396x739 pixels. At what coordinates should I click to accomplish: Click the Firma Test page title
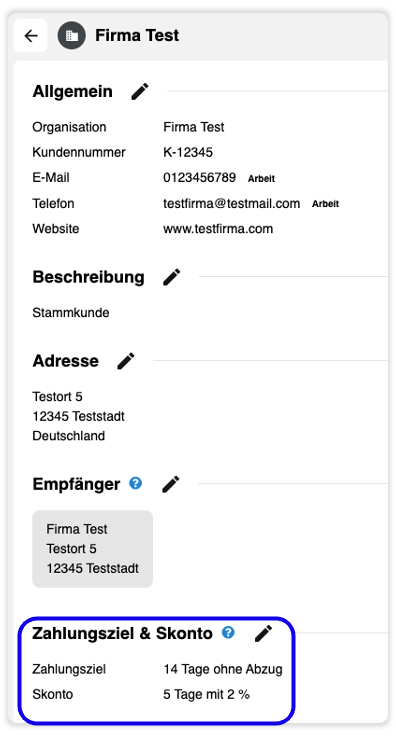[x=137, y=36]
